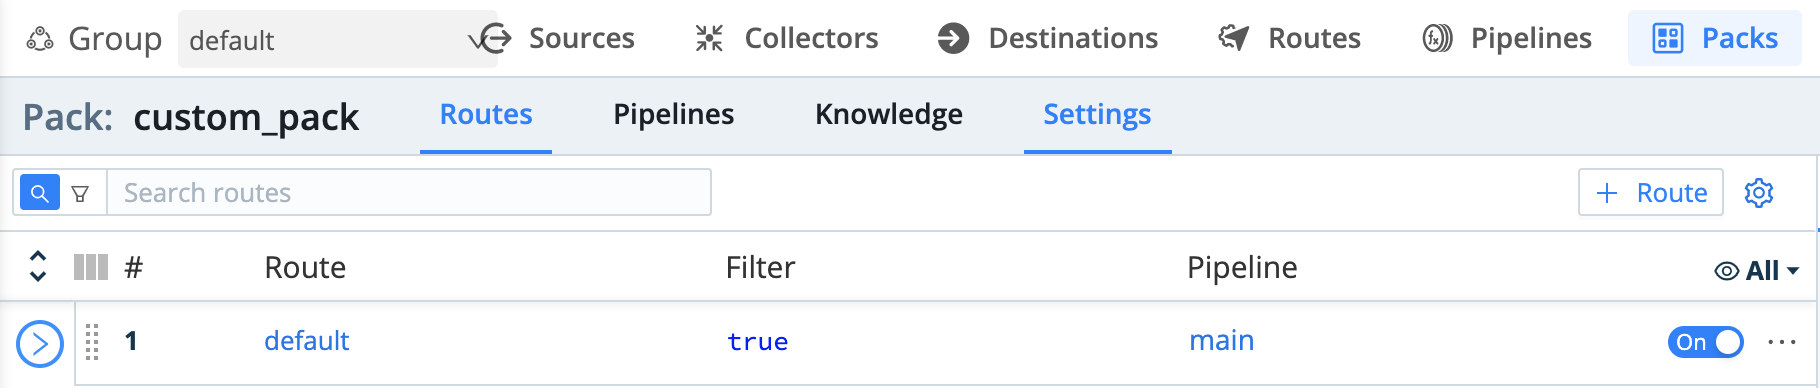Click the Sources arrow icon
The image size is (1820, 388).
tap(494, 39)
